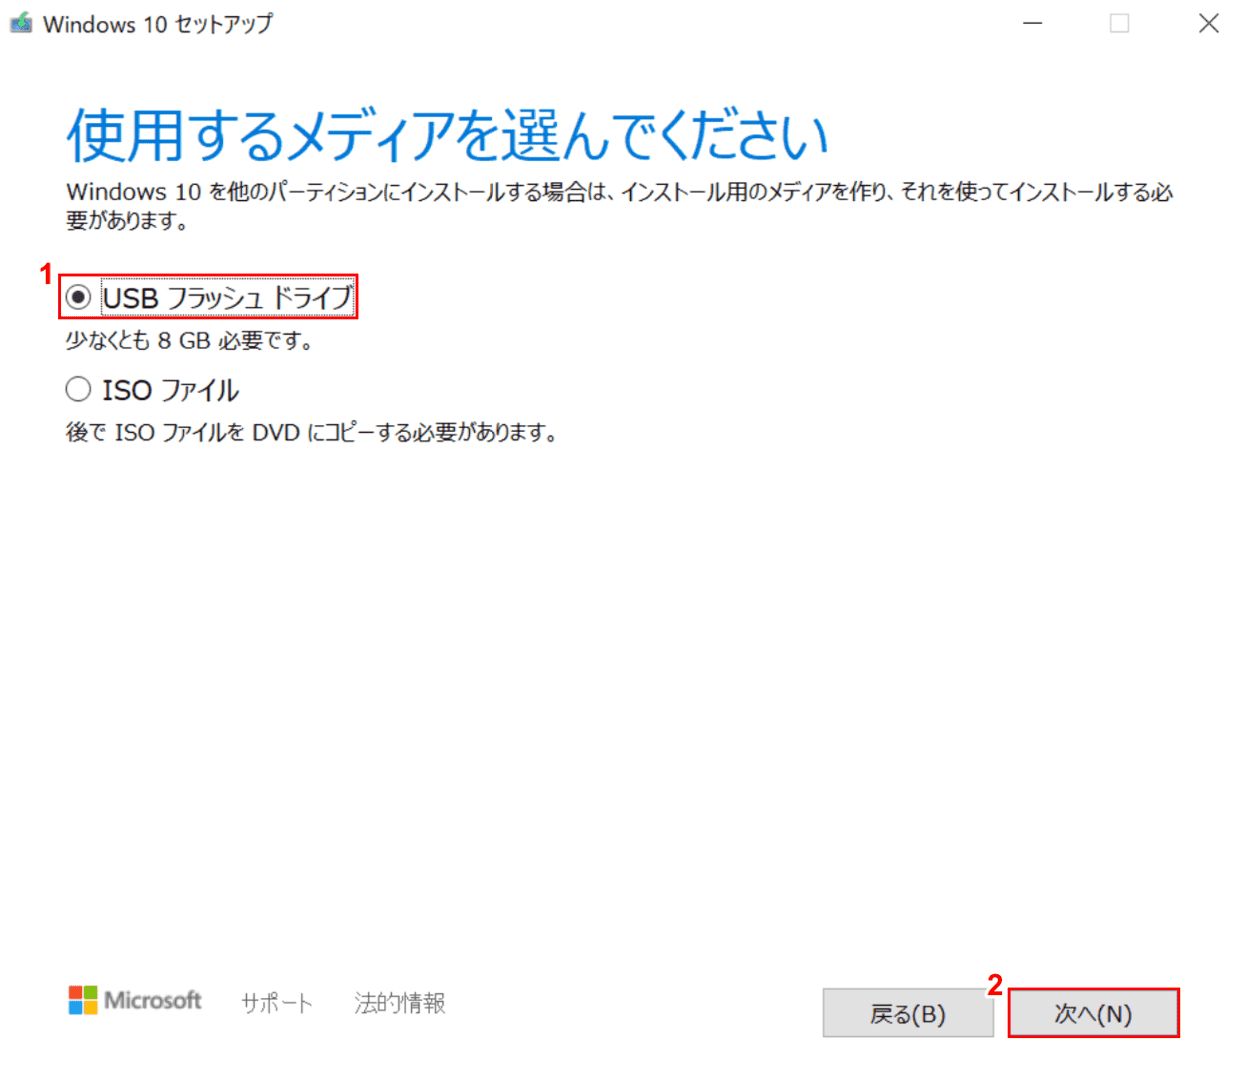The height and width of the screenshot is (1080, 1246).
Task: Click the 少なくとも 8 GB 必要です text
Action: [x=190, y=341]
